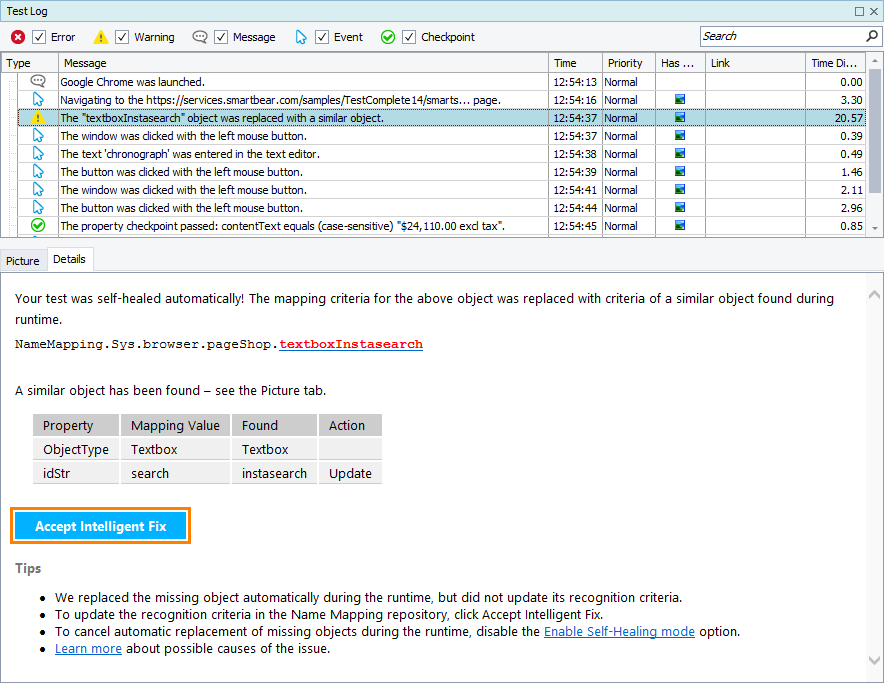Click the Message speech-bubble filter icon

[x=200, y=36]
